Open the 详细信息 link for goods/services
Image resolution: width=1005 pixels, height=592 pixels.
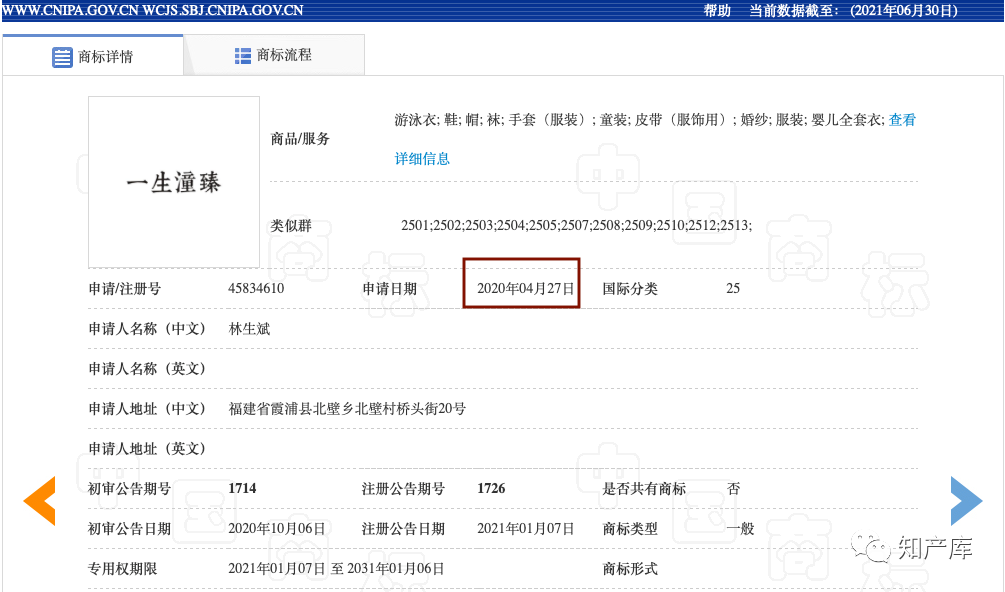click(422, 159)
